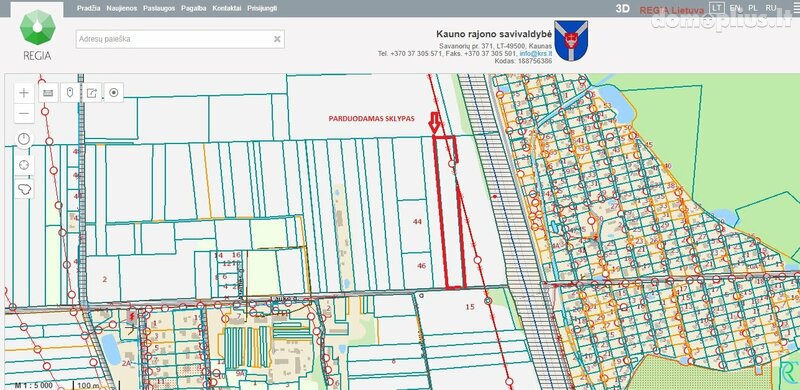Click the info@krs.lt email link

536,54
